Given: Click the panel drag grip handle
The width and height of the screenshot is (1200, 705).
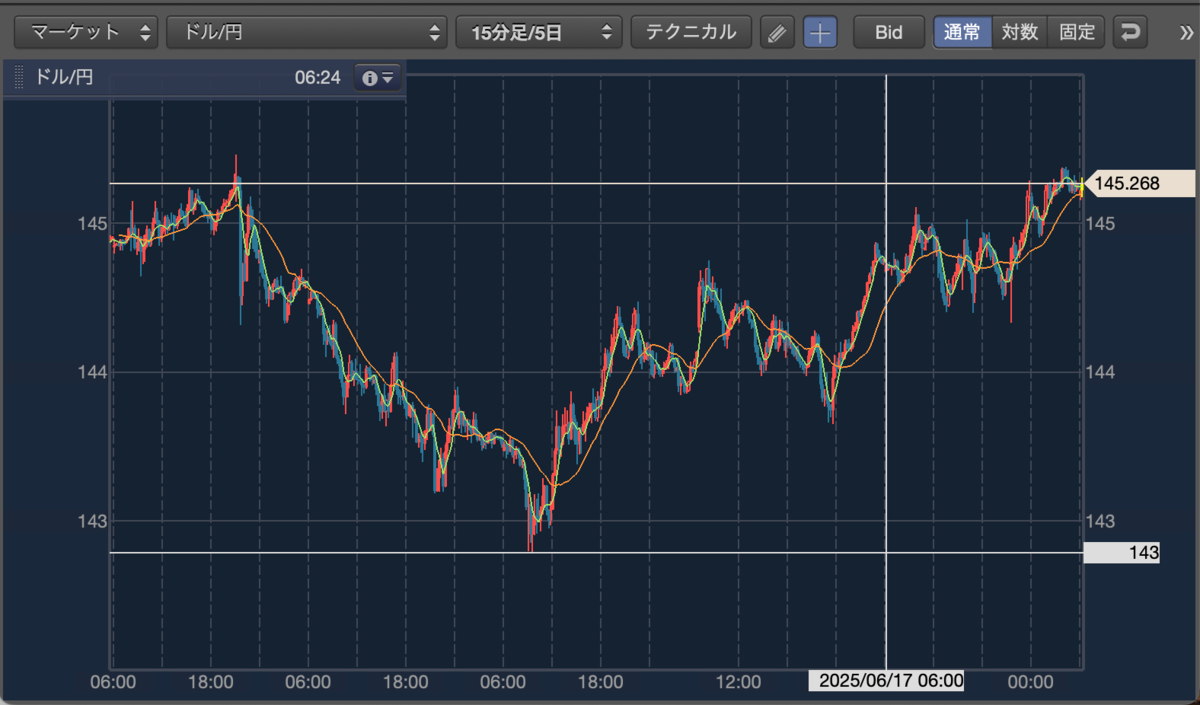Looking at the screenshot, I should point(19,78).
